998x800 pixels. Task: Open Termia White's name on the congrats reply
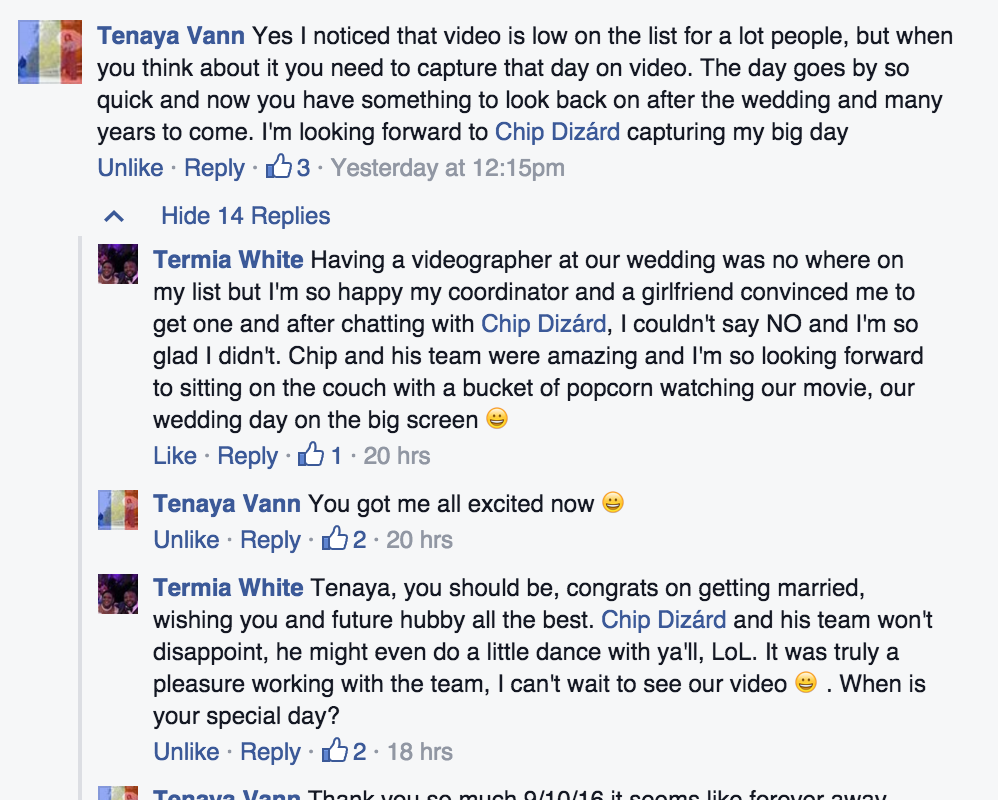point(228,588)
